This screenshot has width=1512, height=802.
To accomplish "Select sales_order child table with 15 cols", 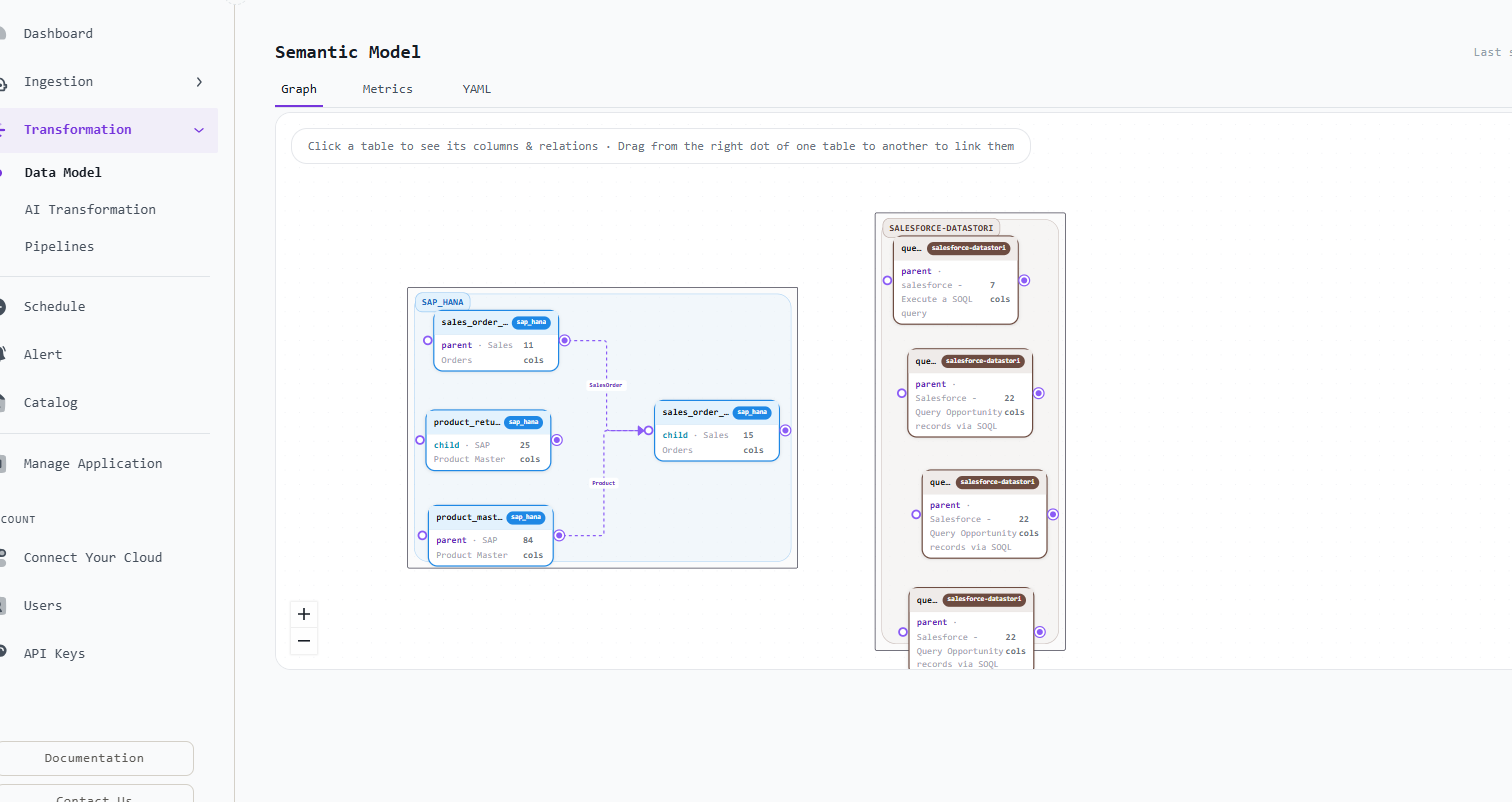I will click(717, 430).
